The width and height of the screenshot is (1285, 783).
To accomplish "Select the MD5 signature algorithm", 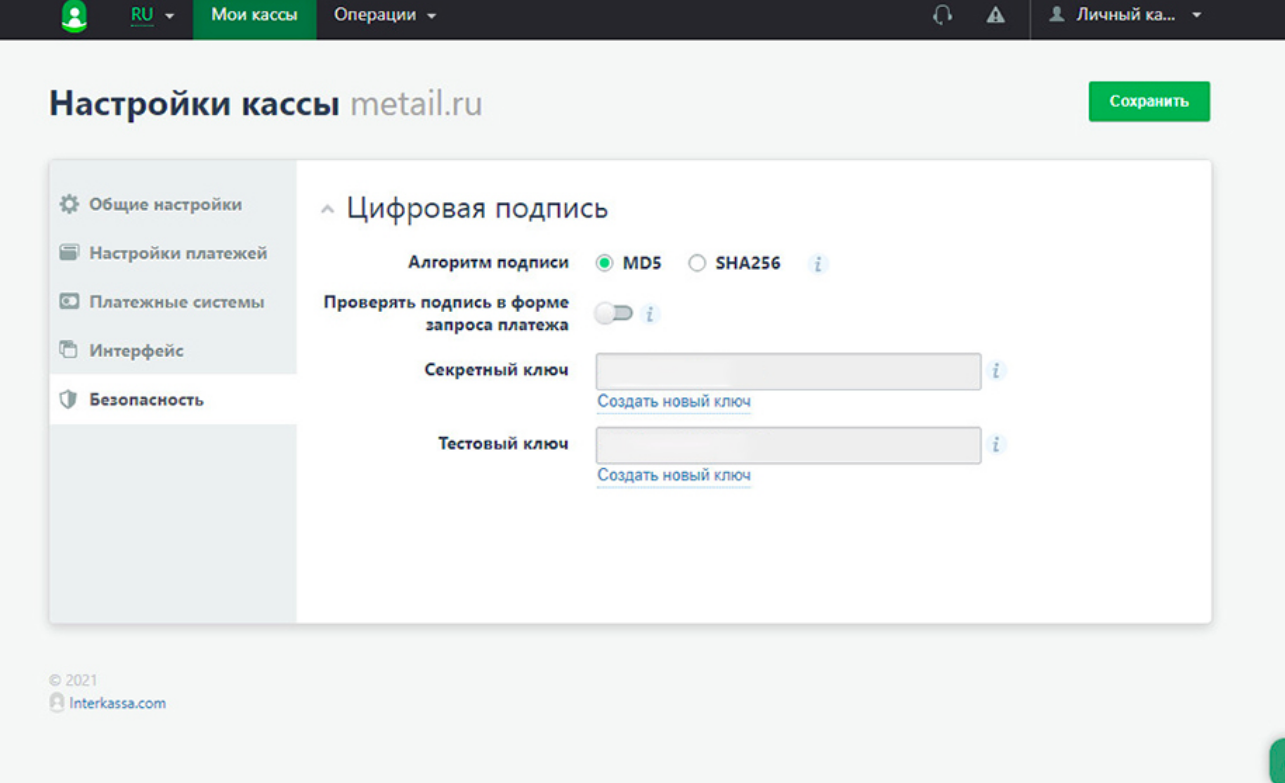I will (604, 264).
